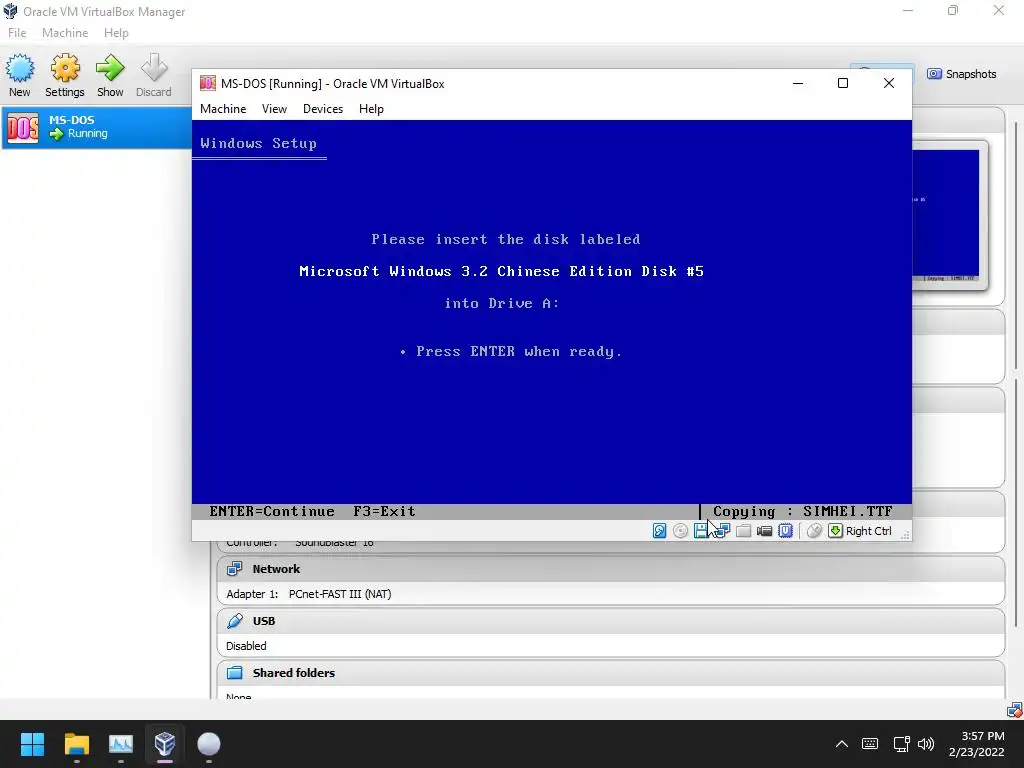Click the video recording camera status icon
Viewport: 1024px width, 768px height.
764,531
